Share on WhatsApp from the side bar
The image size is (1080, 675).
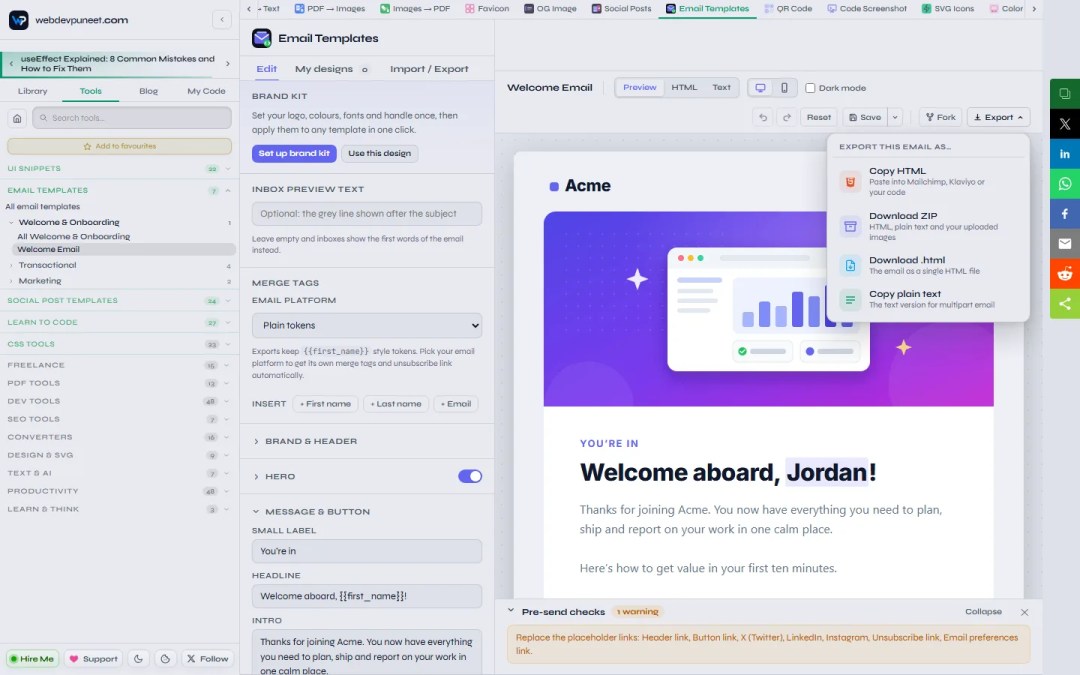(1065, 184)
